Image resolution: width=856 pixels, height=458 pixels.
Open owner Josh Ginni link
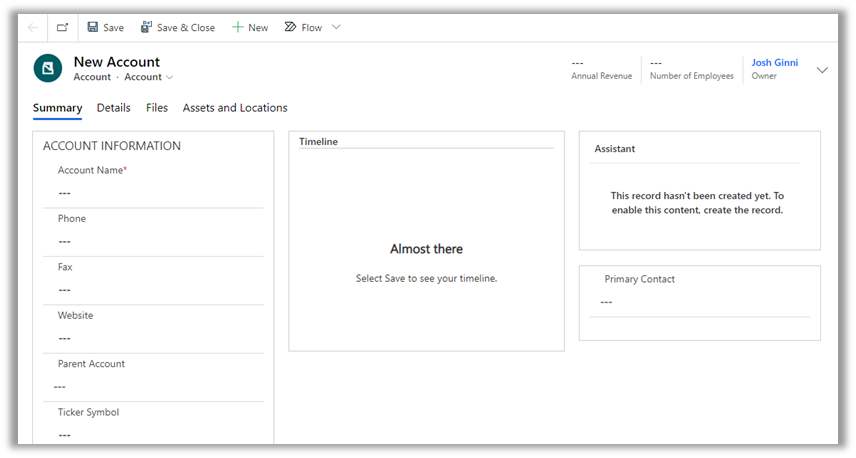(775, 63)
